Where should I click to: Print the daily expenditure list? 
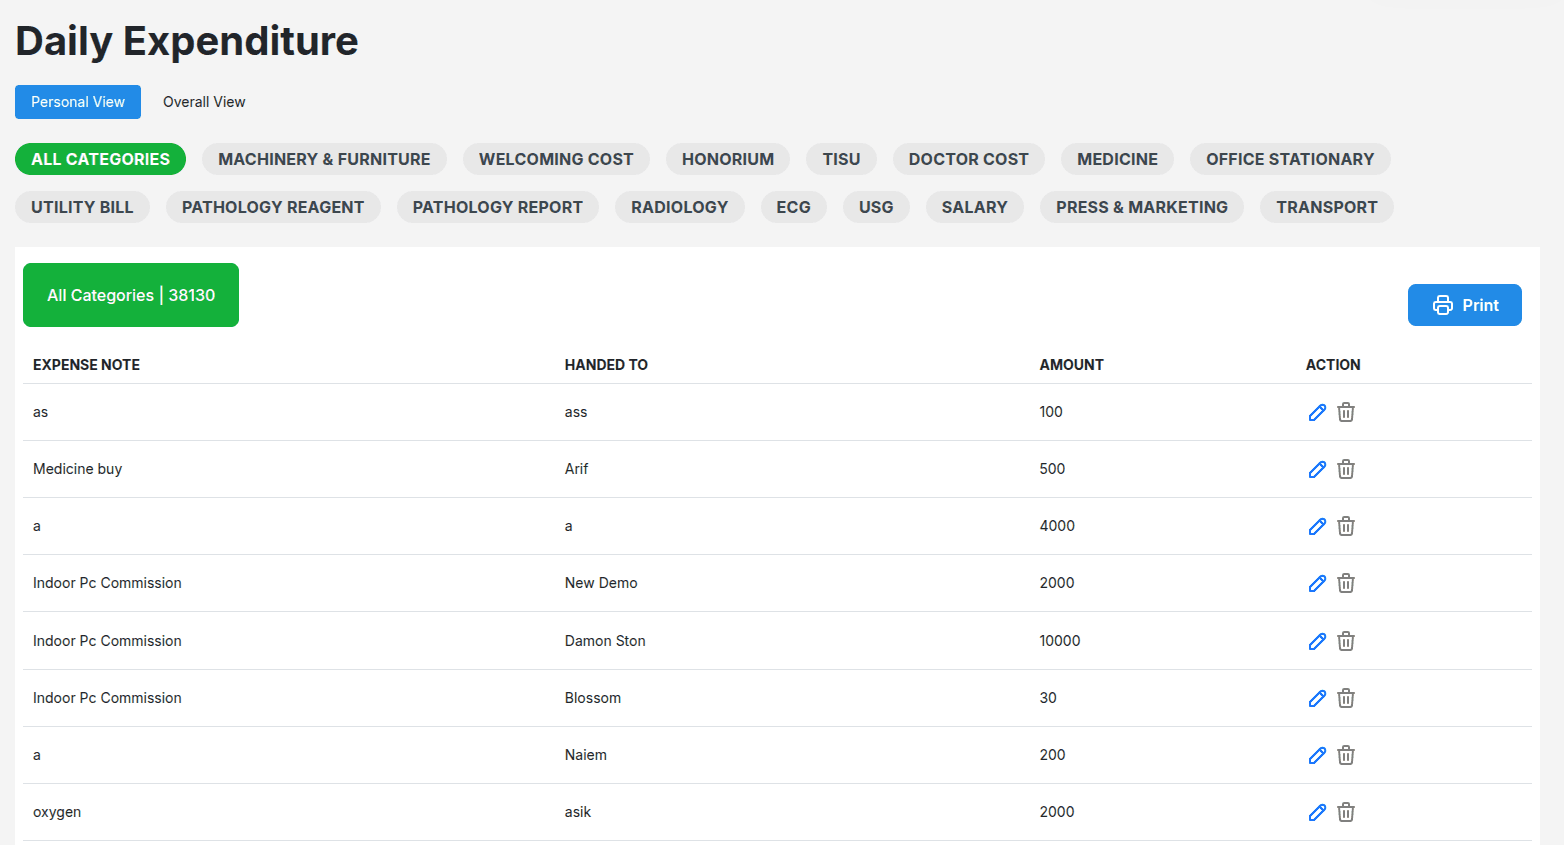[1464, 305]
